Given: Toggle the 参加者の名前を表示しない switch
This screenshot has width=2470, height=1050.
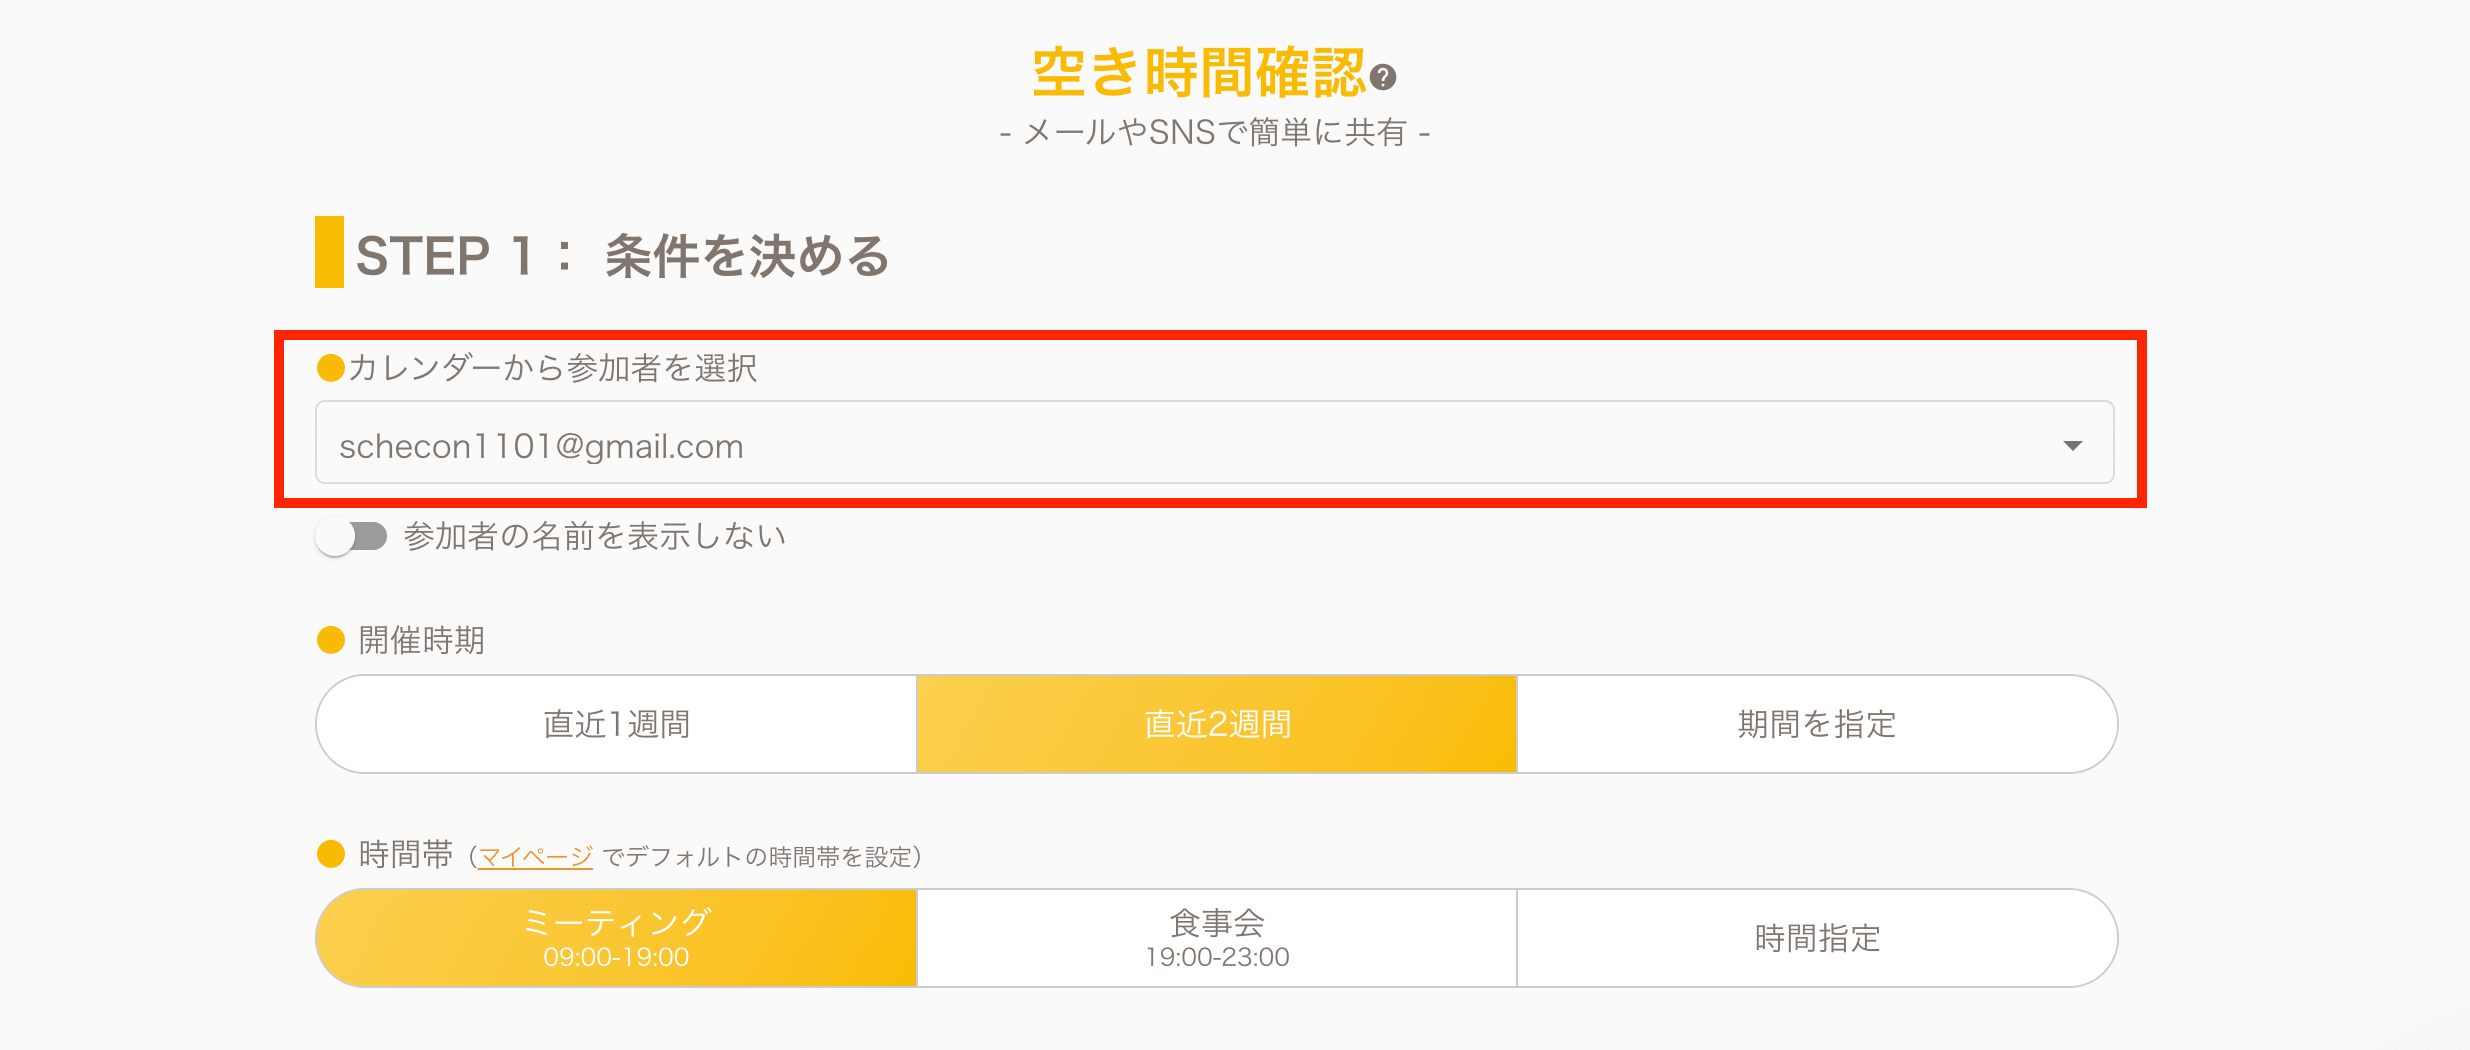Looking at the screenshot, I should click(351, 537).
